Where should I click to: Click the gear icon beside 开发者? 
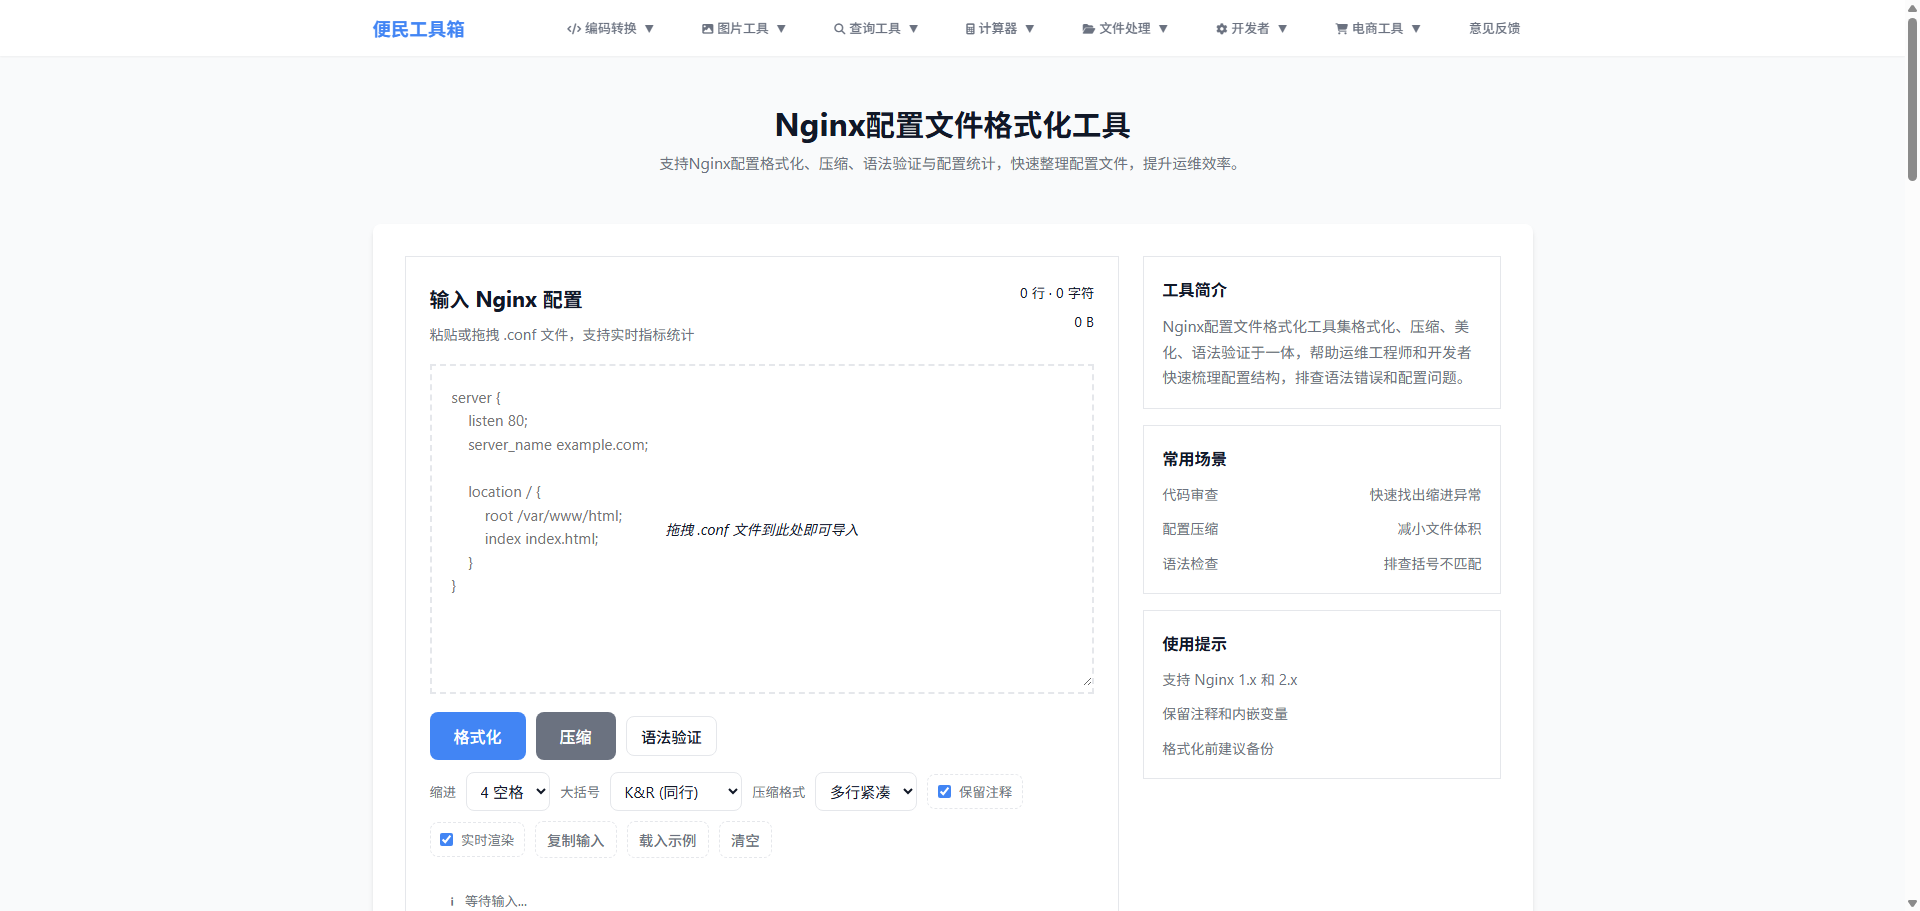[x=1222, y=28]
